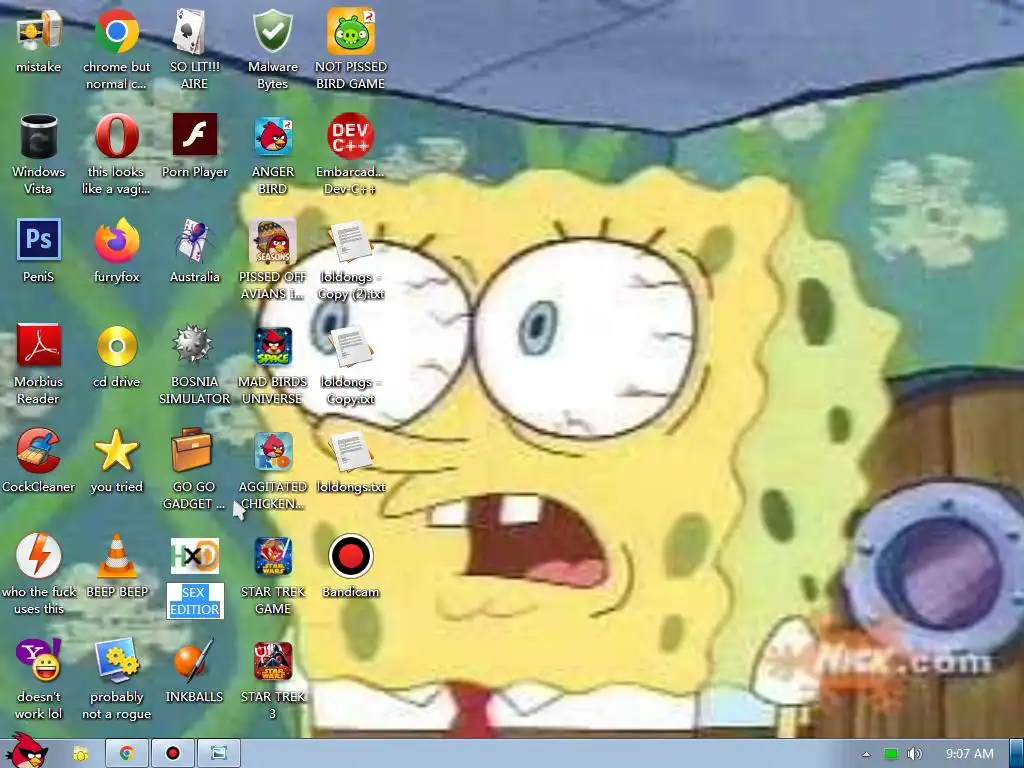Click the green tray status icon
Screen dimensions: 1024x768
891,754
